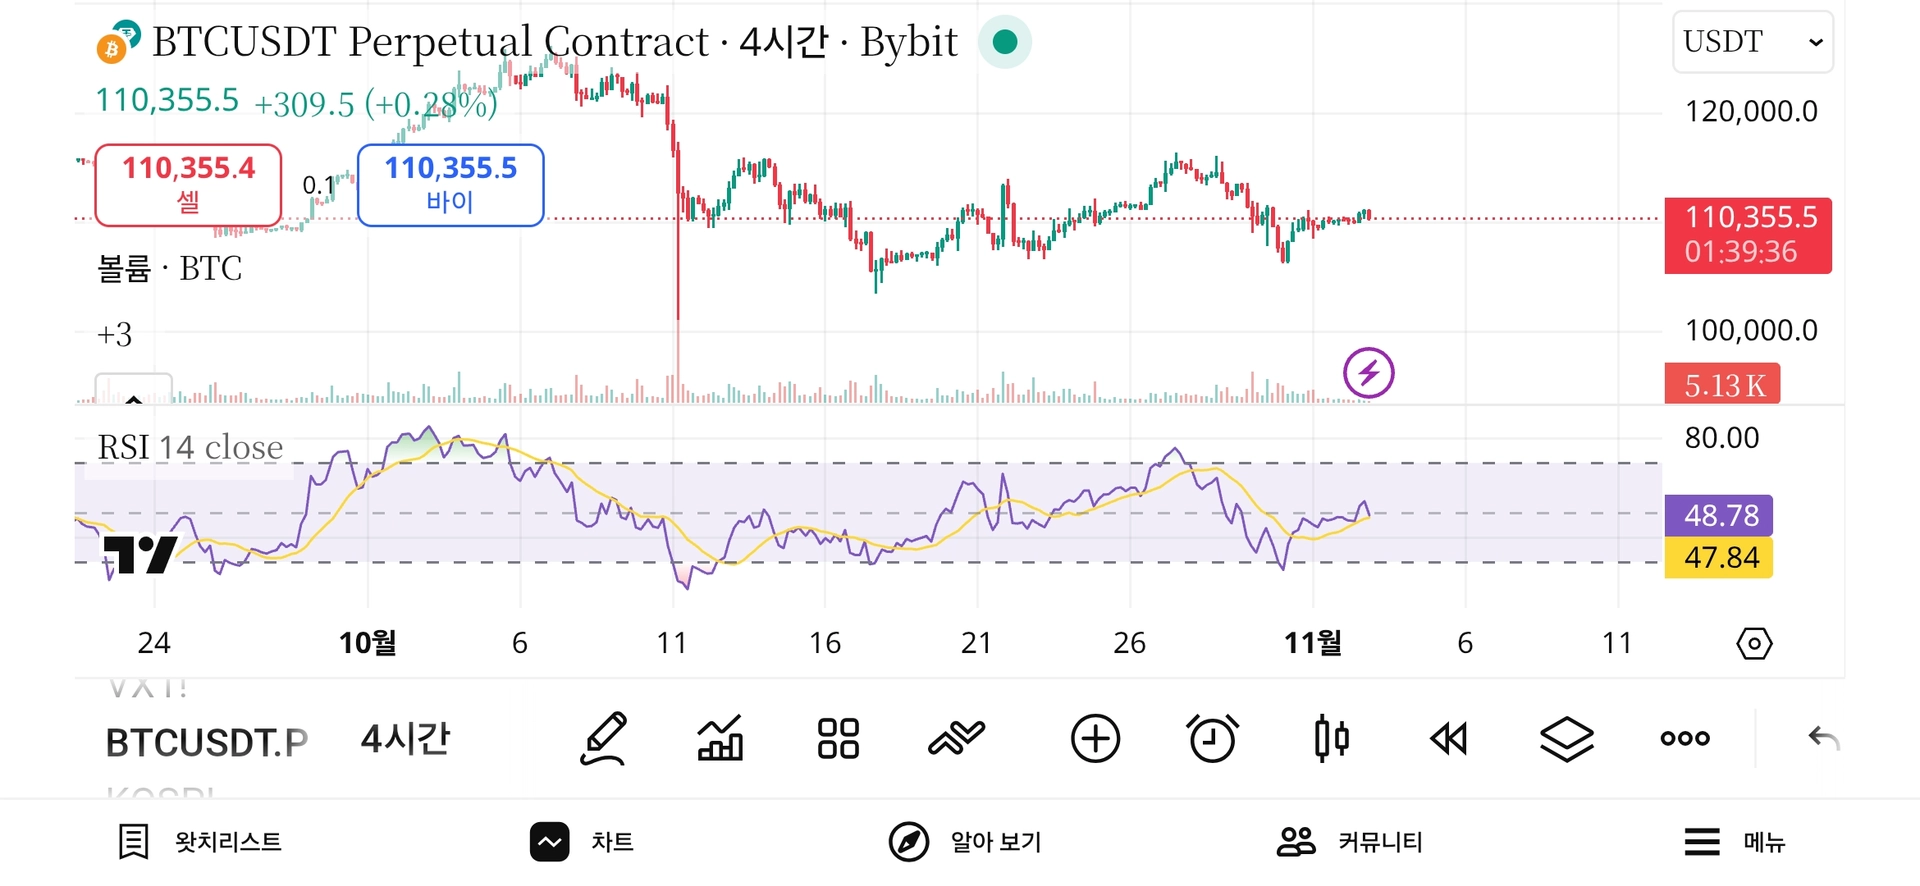Start bar replay with the rewind icon
The width and height of the screenshot is (1920, 886).
[1448, 739]
